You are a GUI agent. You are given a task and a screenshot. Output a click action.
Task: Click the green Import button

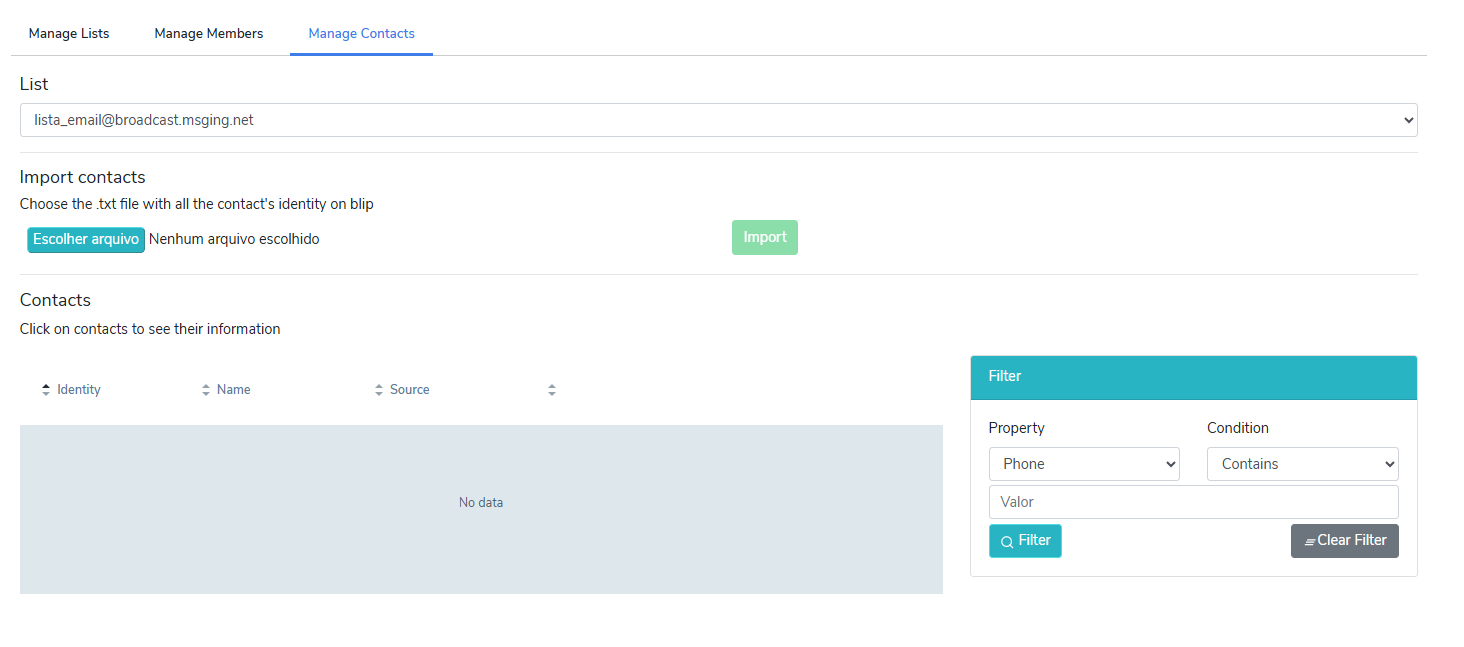764,238
